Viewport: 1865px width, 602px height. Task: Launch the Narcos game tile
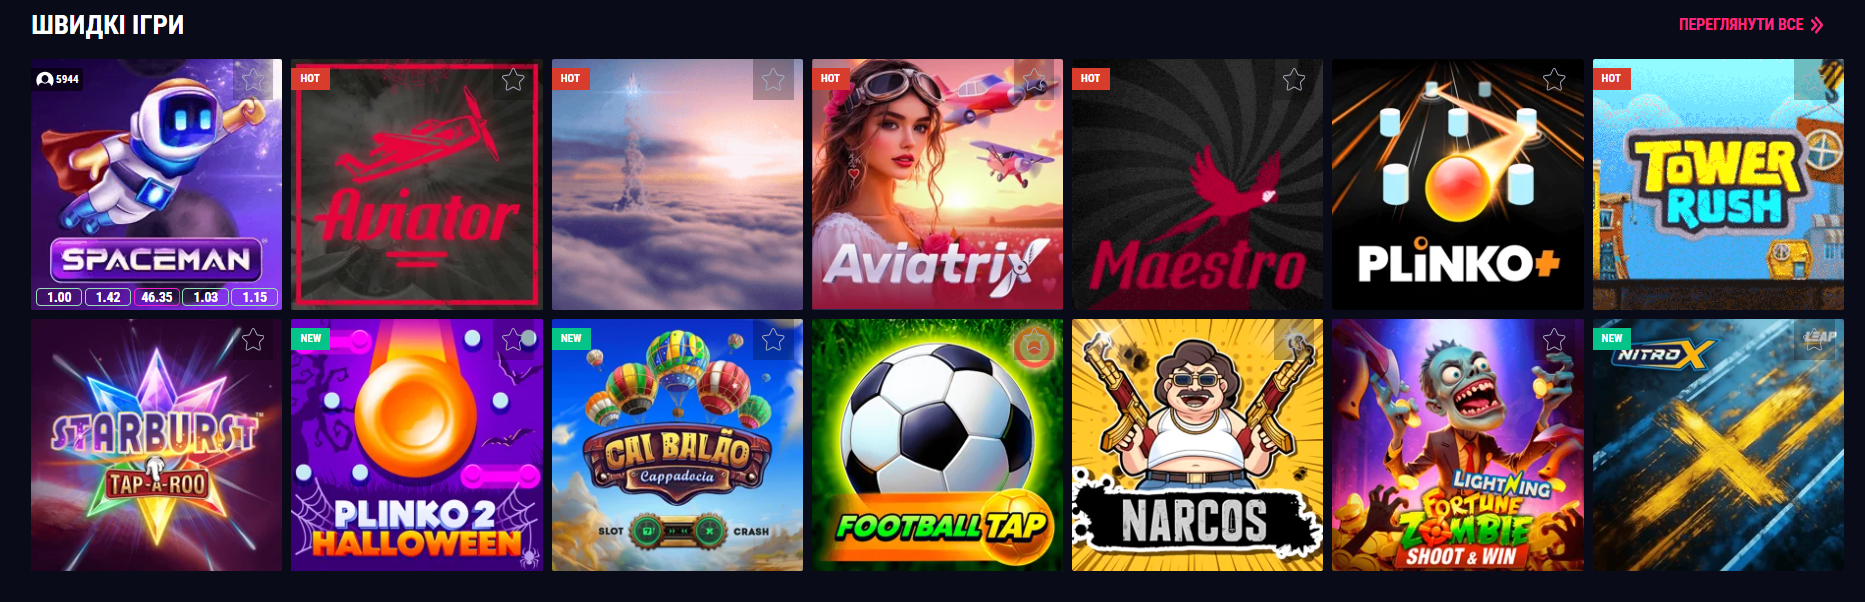1197,445
